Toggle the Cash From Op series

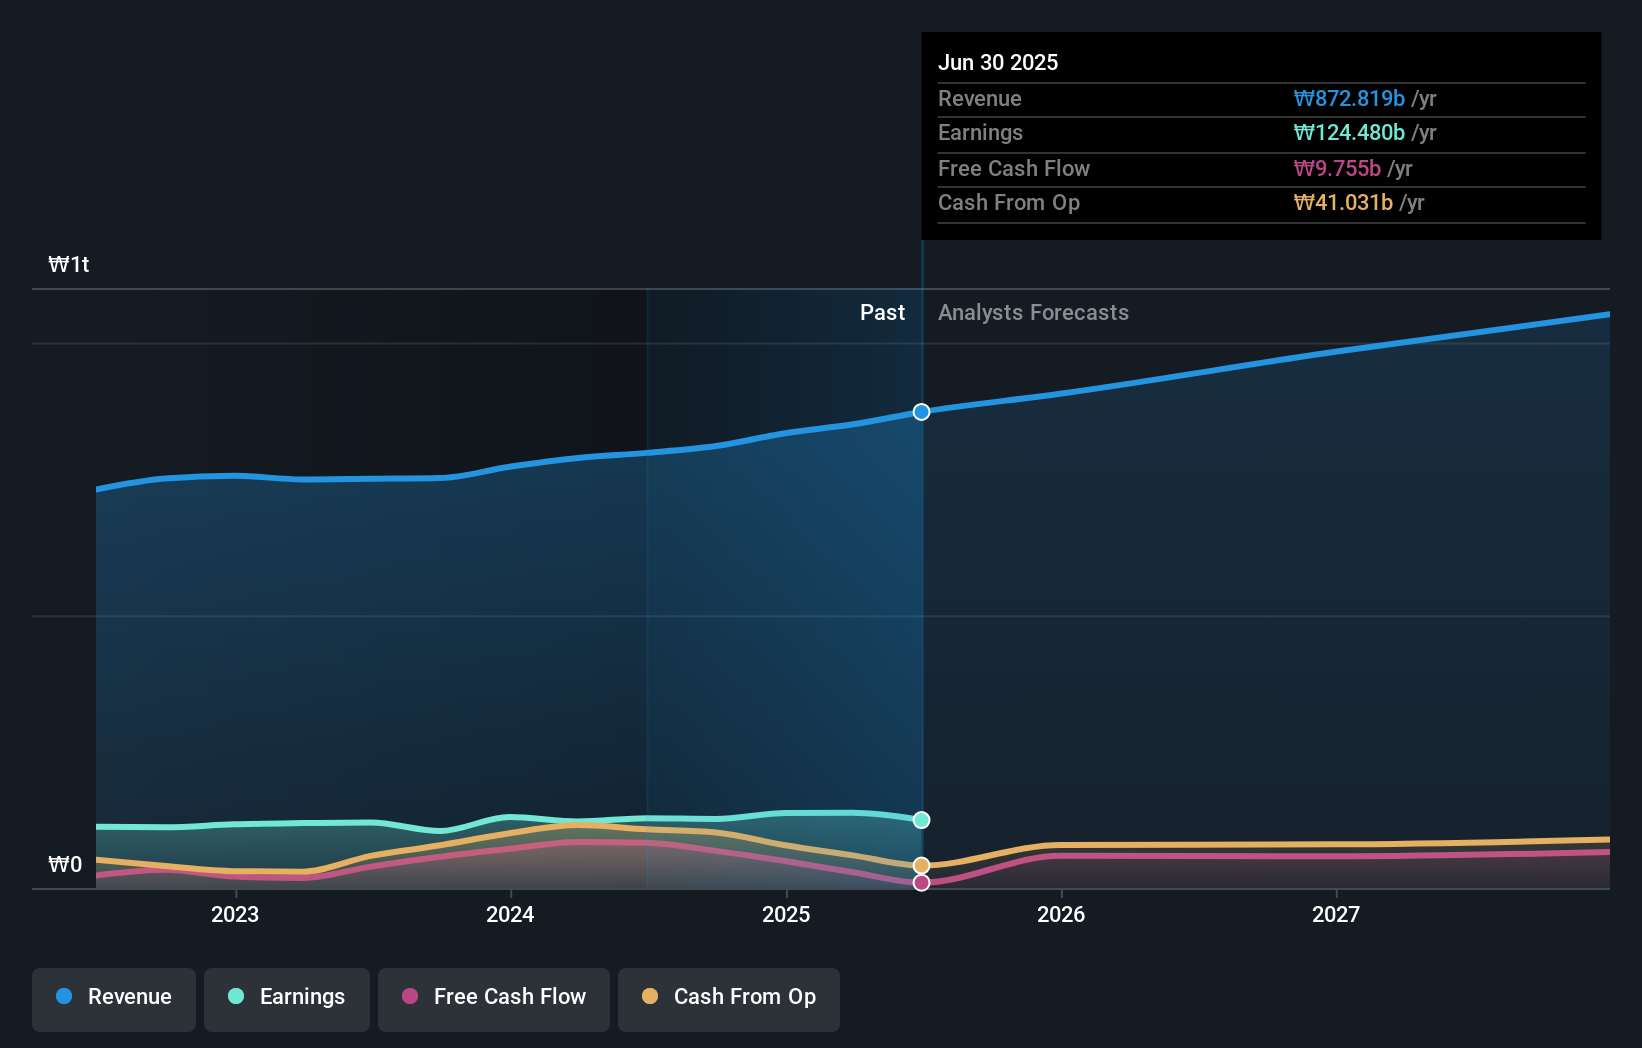(728, 997)
